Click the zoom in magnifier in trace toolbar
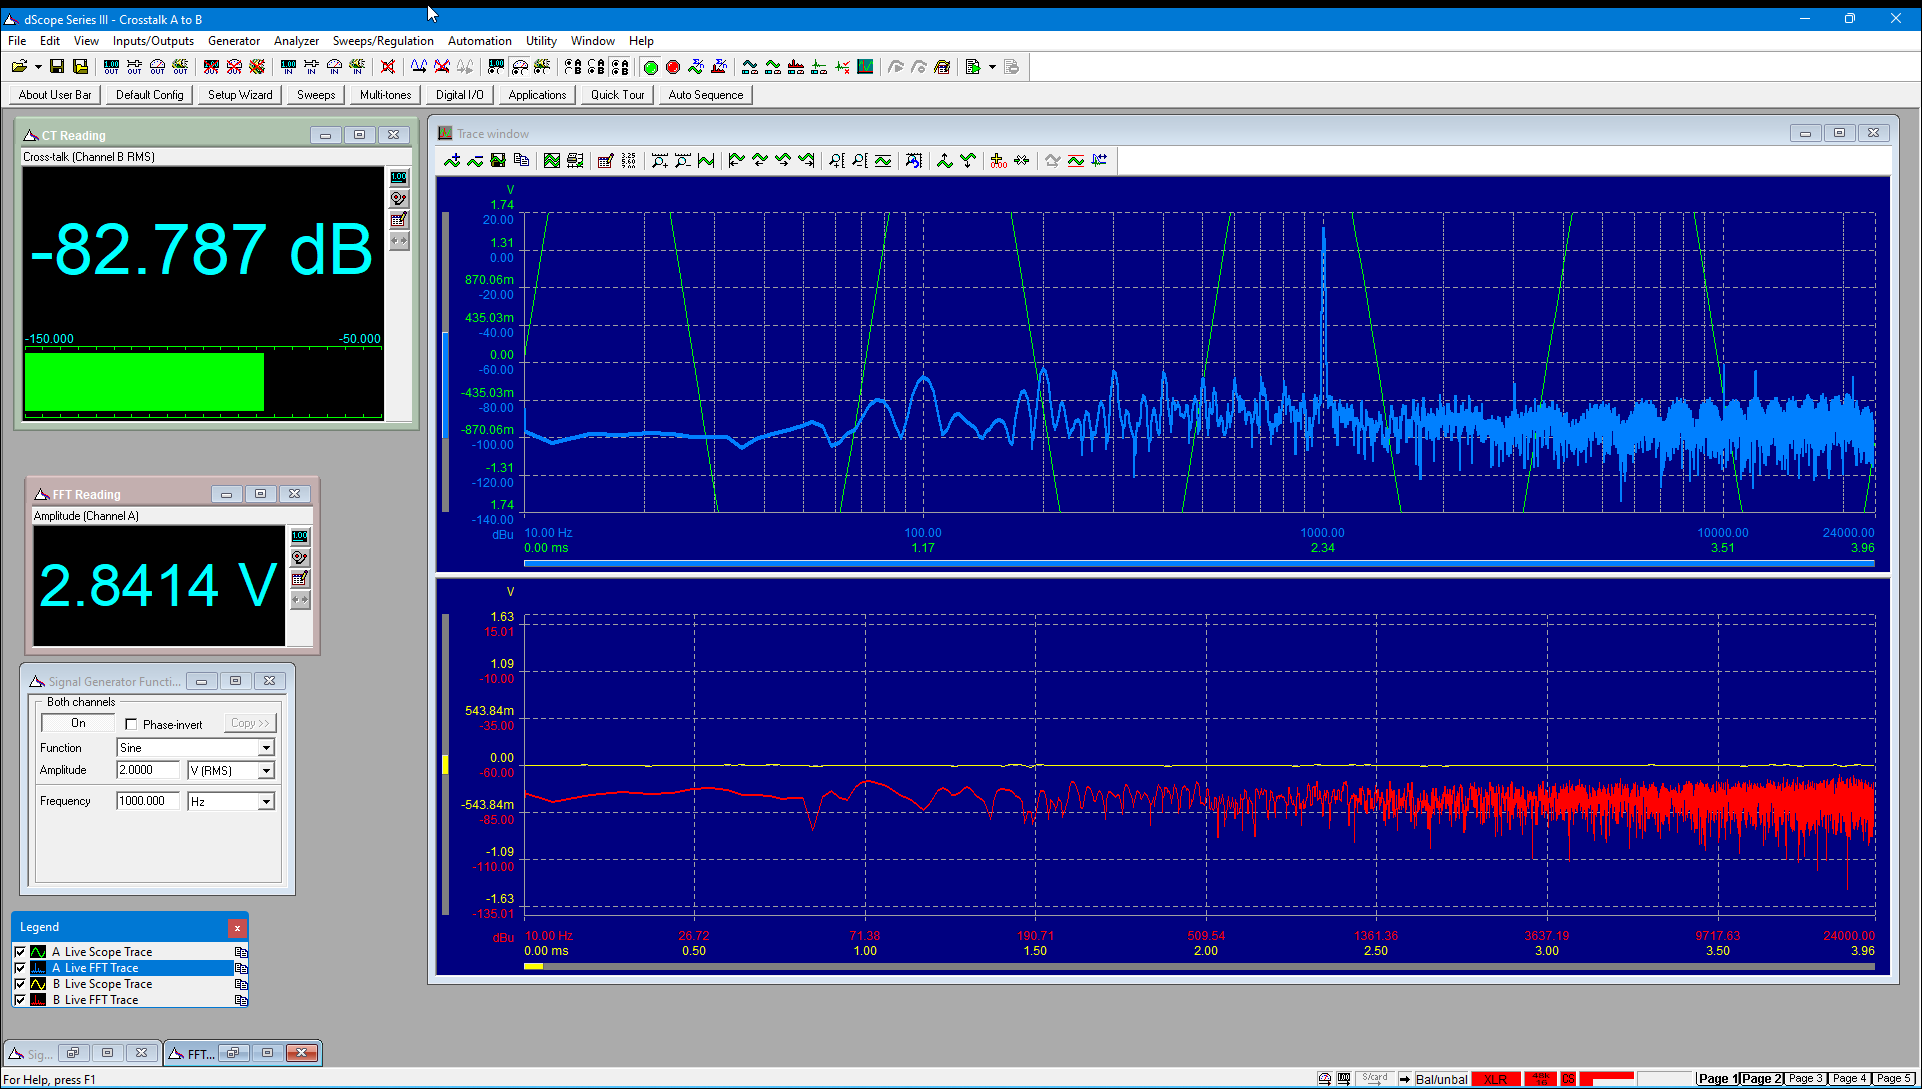1922x1089 pixels. pos(660,161)
